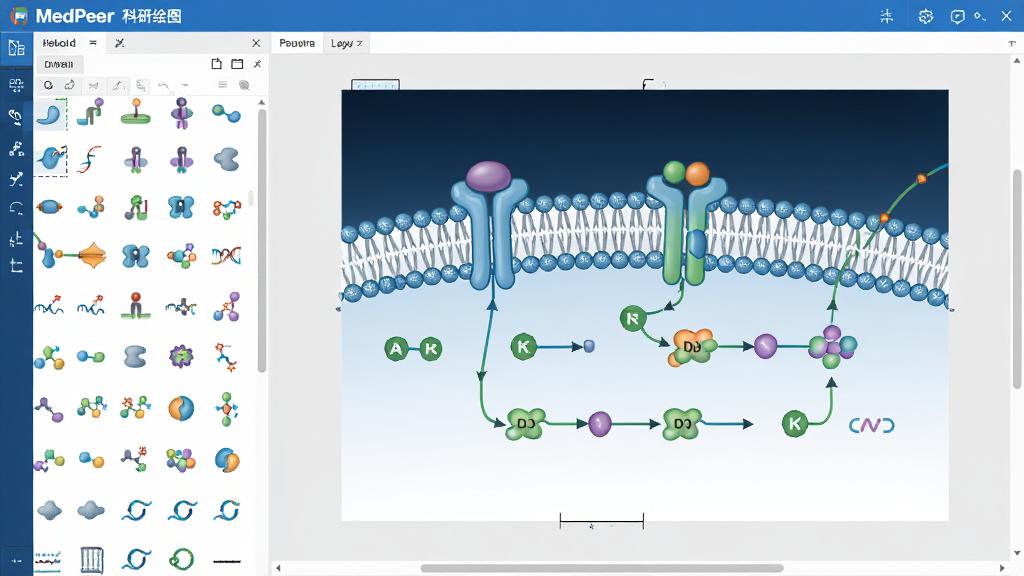Pick the green platform with orange ball shape
Screen dimensions: 1024x576
136,113
